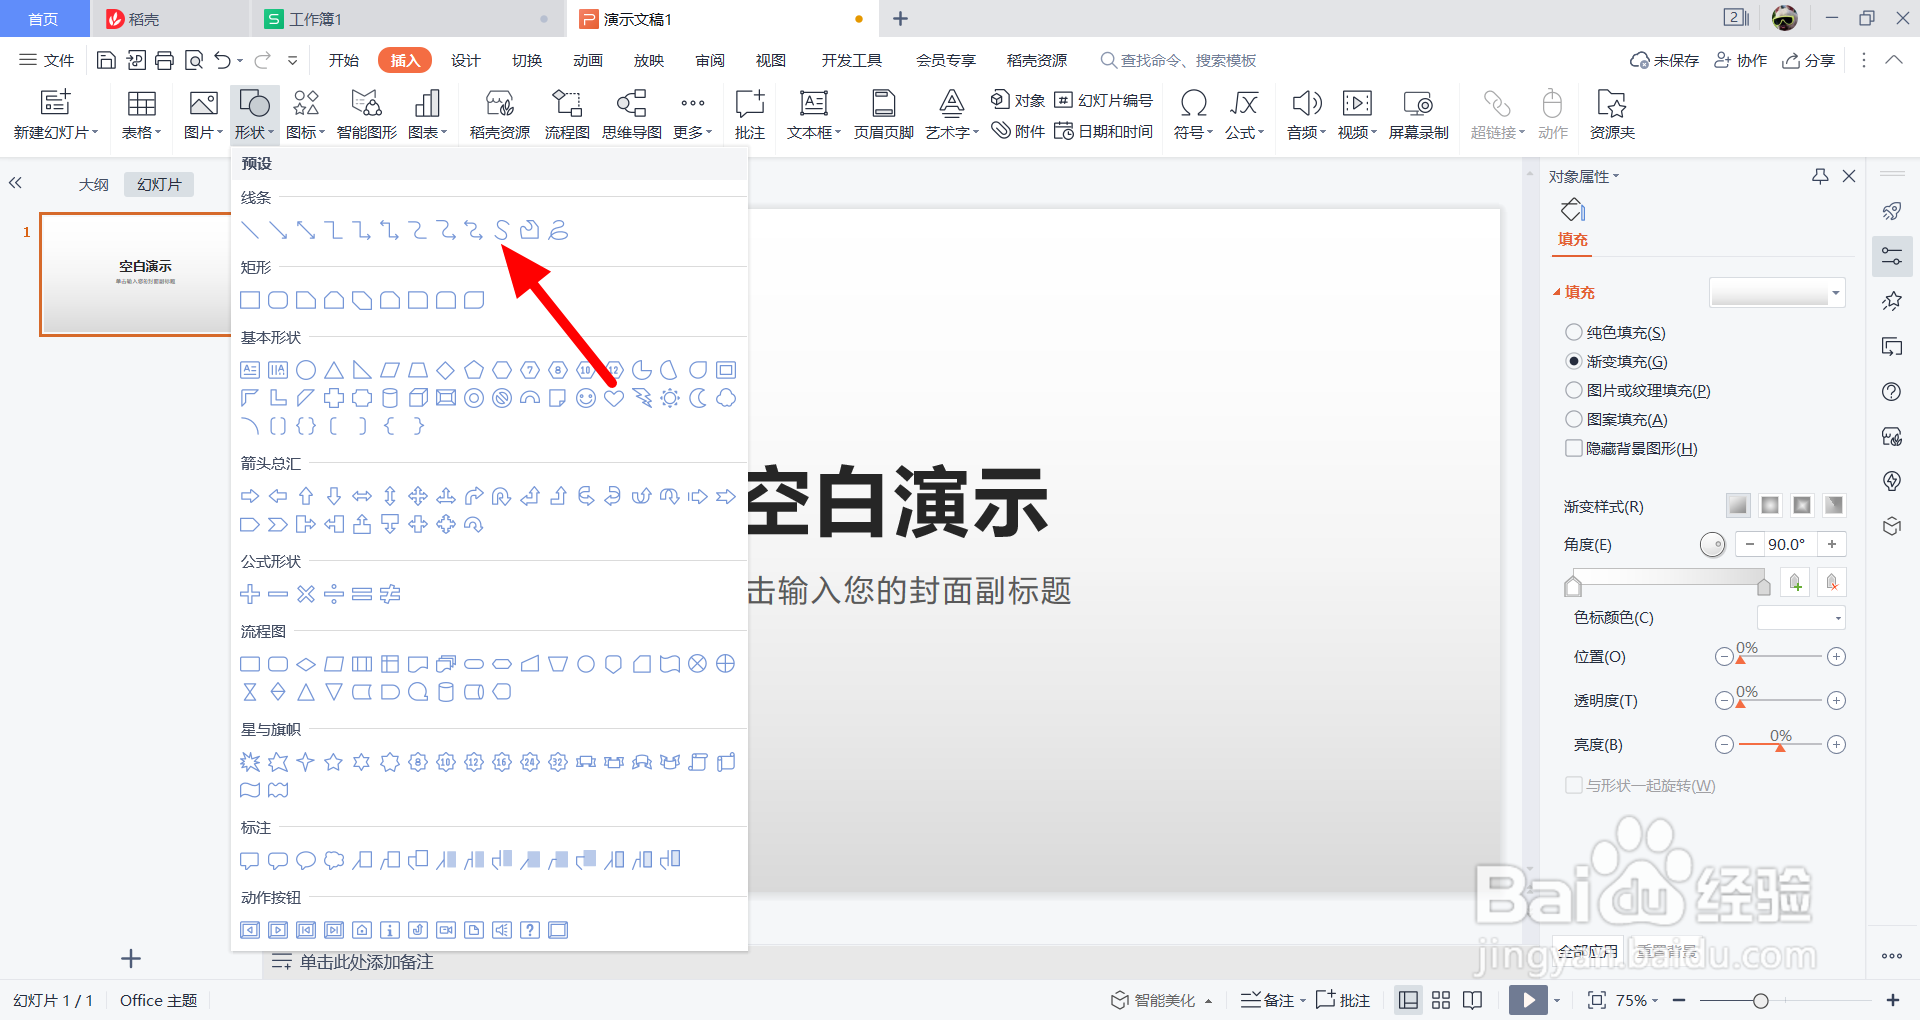Click the 协作 collaborate button

[x=1741, y=60]
